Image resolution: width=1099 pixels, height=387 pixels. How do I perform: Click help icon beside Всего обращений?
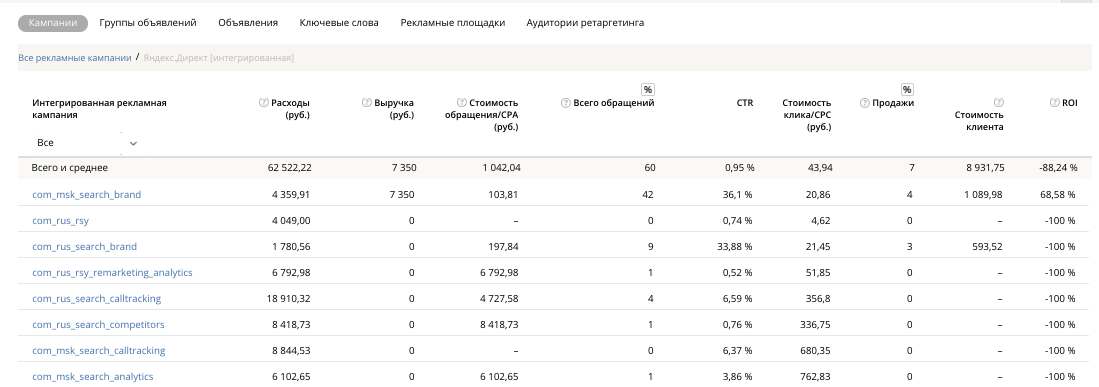click(565, 103)
